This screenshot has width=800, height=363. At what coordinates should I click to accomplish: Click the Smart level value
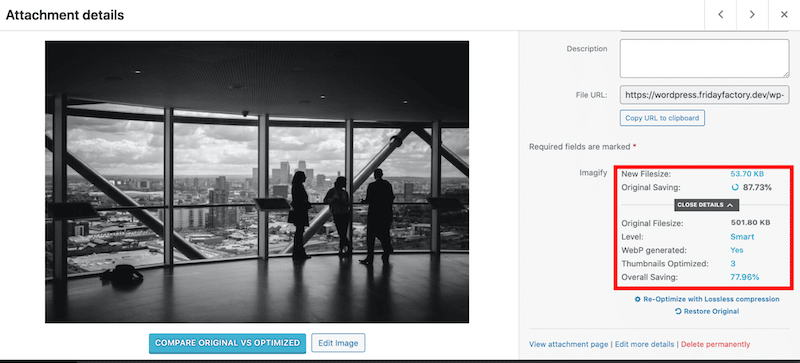742,237
